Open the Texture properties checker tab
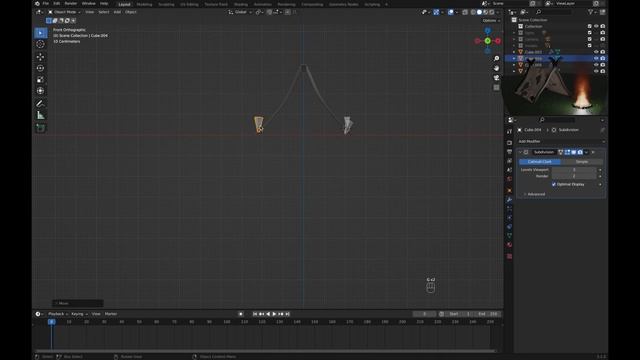 tap(509, 256)
